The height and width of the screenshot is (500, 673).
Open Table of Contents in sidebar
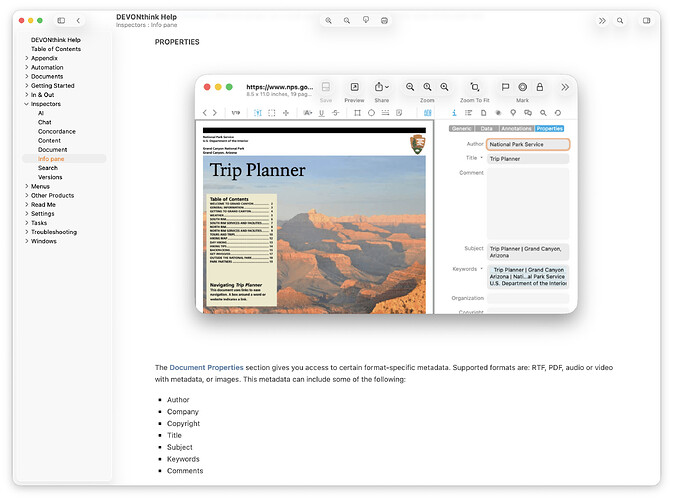click(x=56, y=49)
